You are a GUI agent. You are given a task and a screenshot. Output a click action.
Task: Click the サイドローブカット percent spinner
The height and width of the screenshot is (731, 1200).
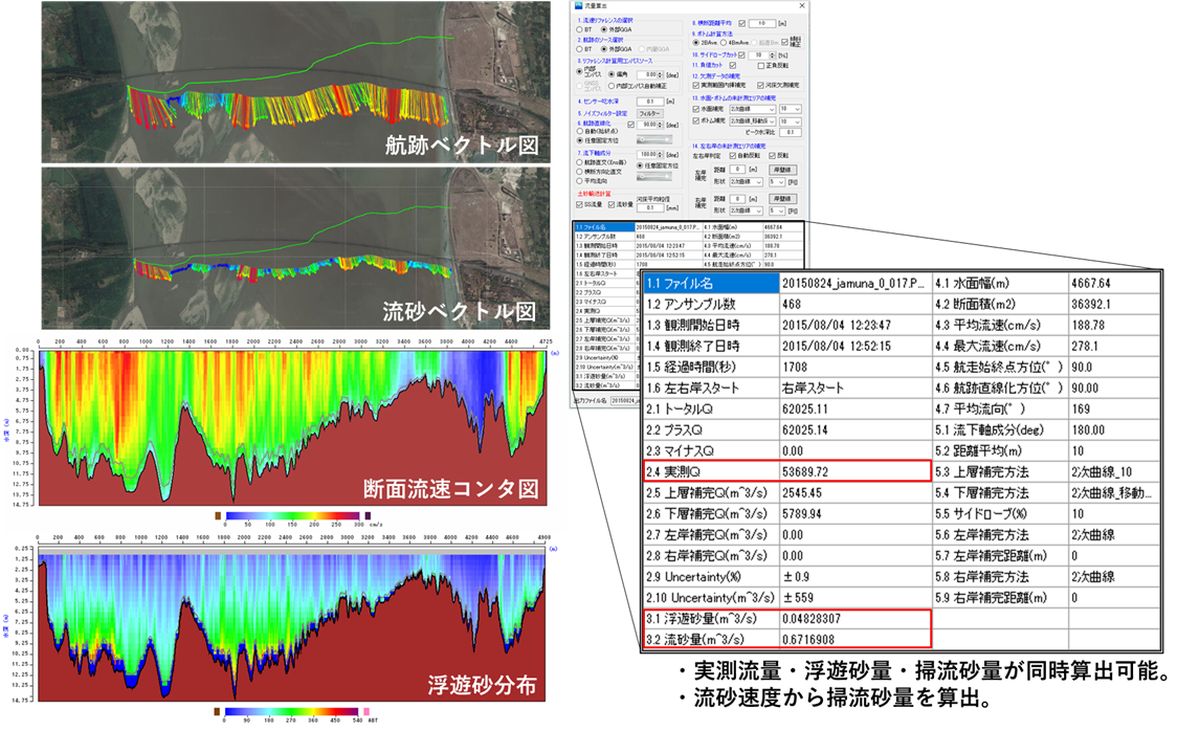coord(762,55)
